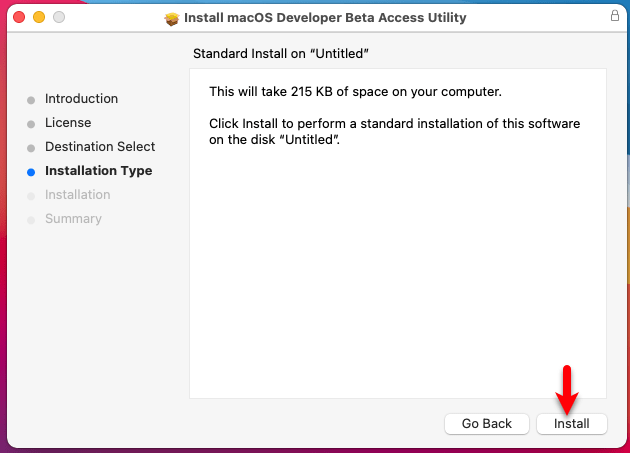
Task: Click the window title text
Action: pyautogui.click(x=325, y=18)
